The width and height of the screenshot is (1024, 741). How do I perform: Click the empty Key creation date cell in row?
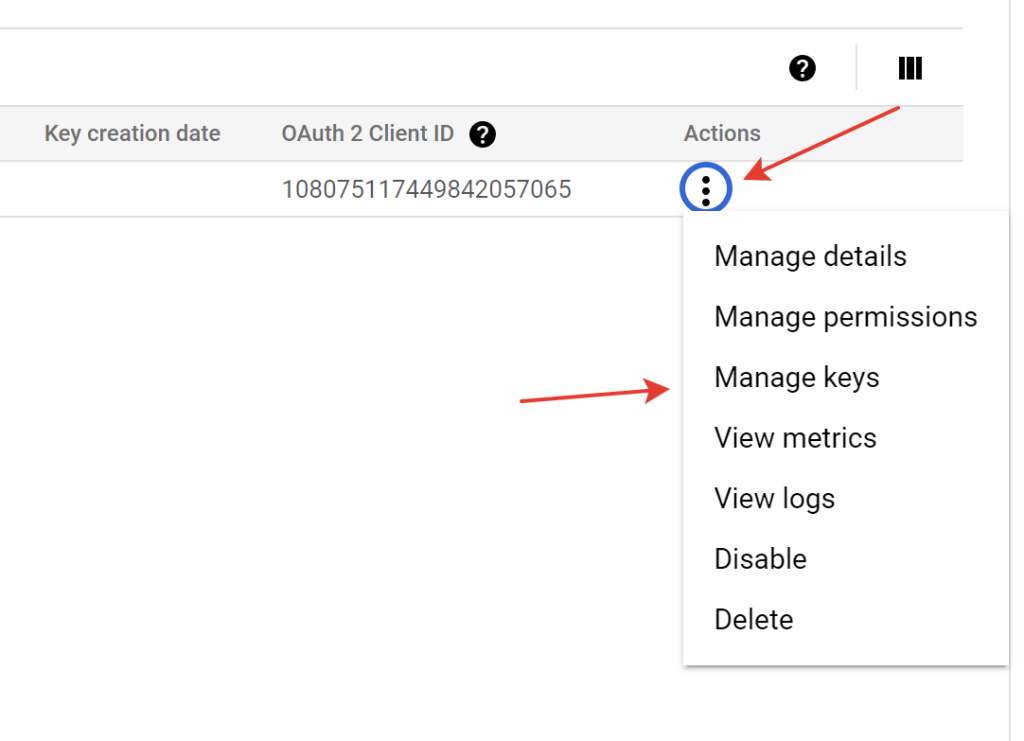click(x=133, y=189)
